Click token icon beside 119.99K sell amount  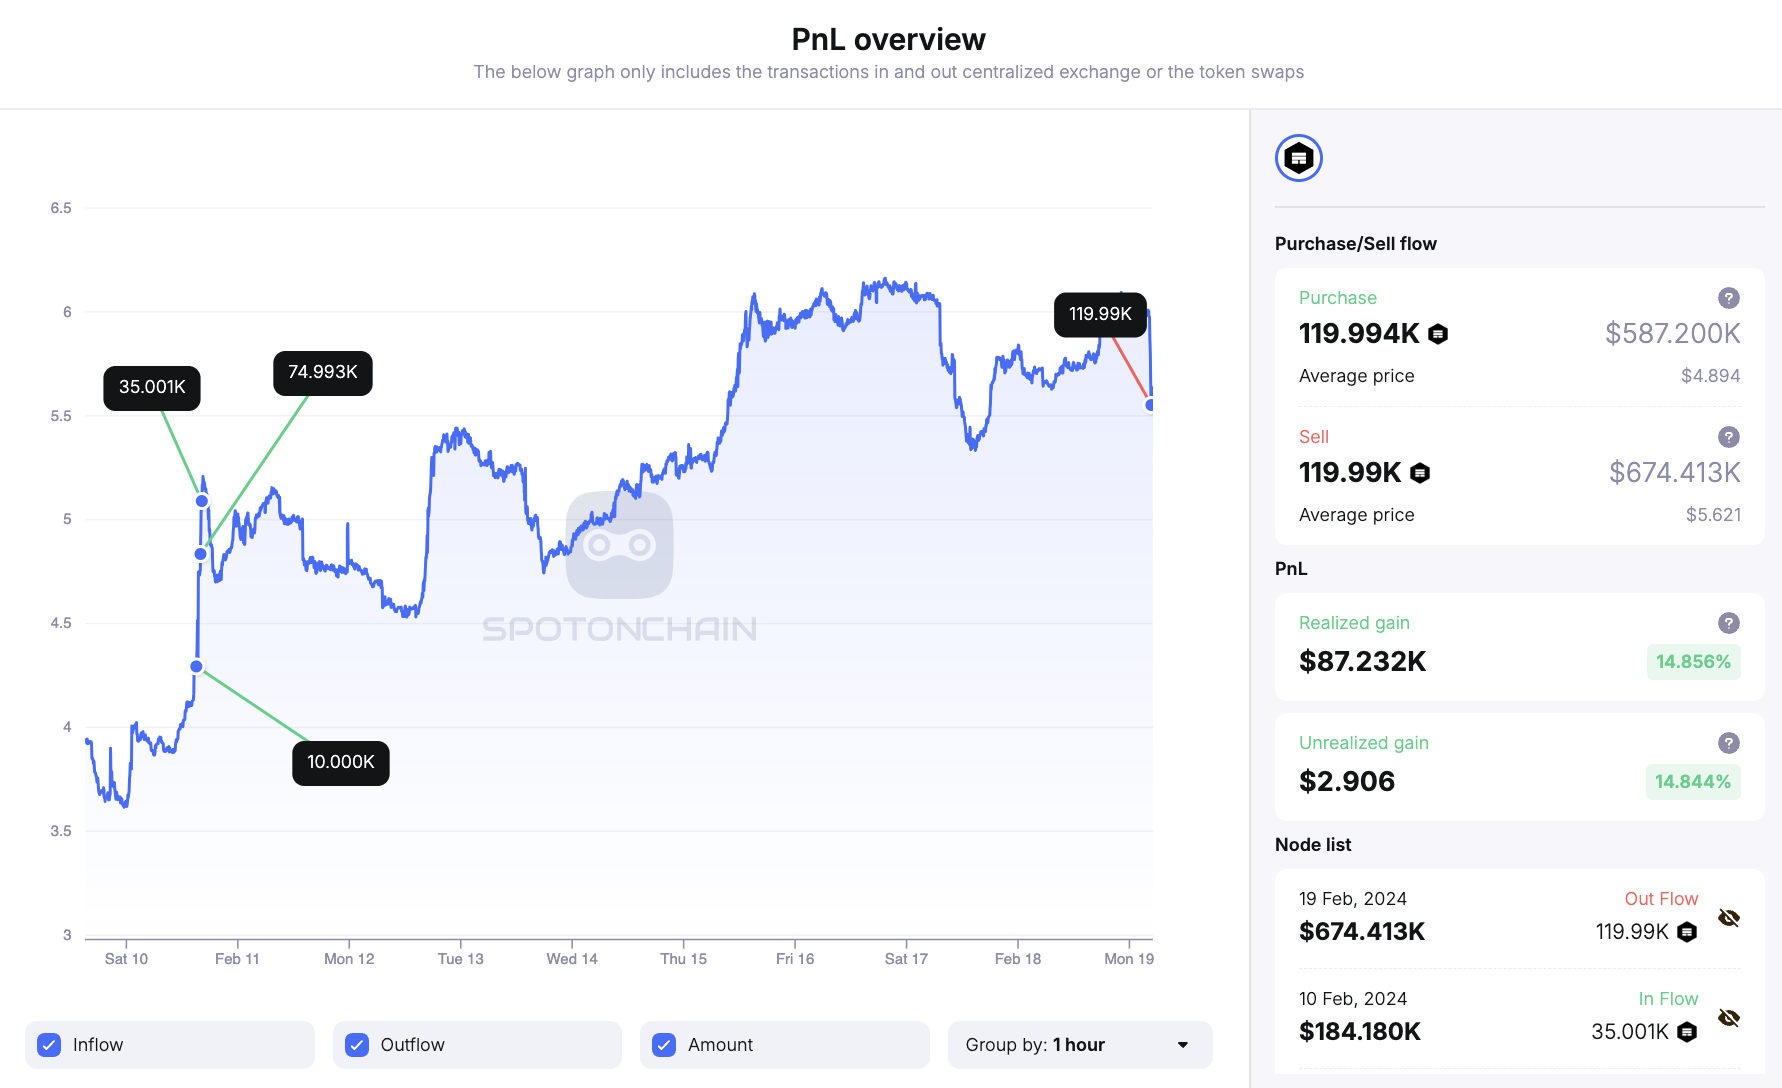[1420, 473]
